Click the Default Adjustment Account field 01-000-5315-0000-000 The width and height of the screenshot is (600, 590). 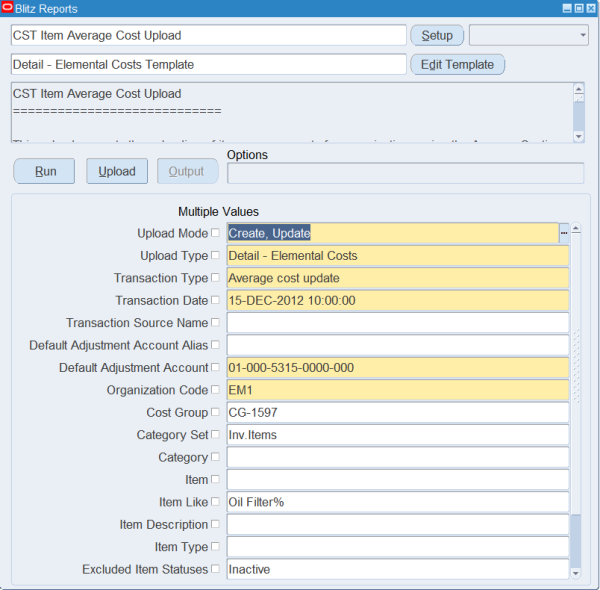tap(398, 367)
